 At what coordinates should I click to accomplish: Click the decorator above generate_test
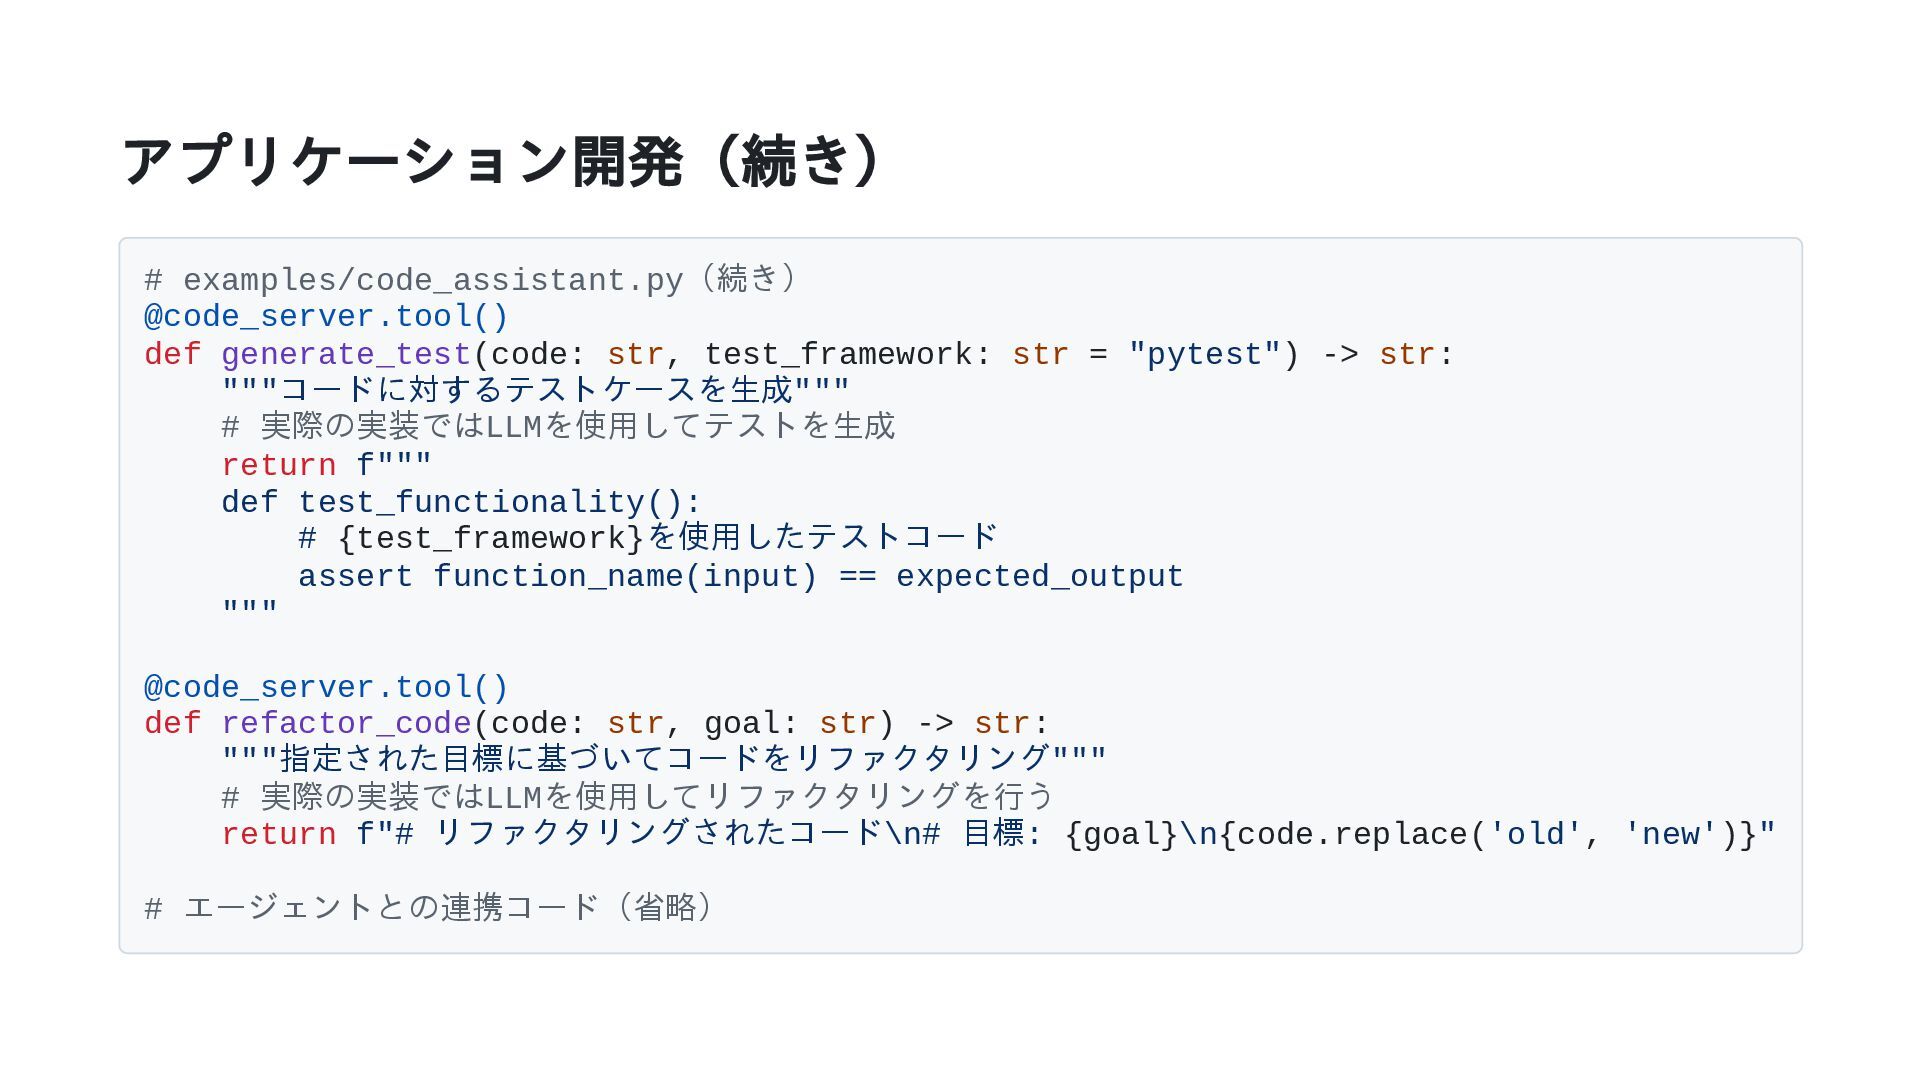pyautogui.click(x=326, y=317)
